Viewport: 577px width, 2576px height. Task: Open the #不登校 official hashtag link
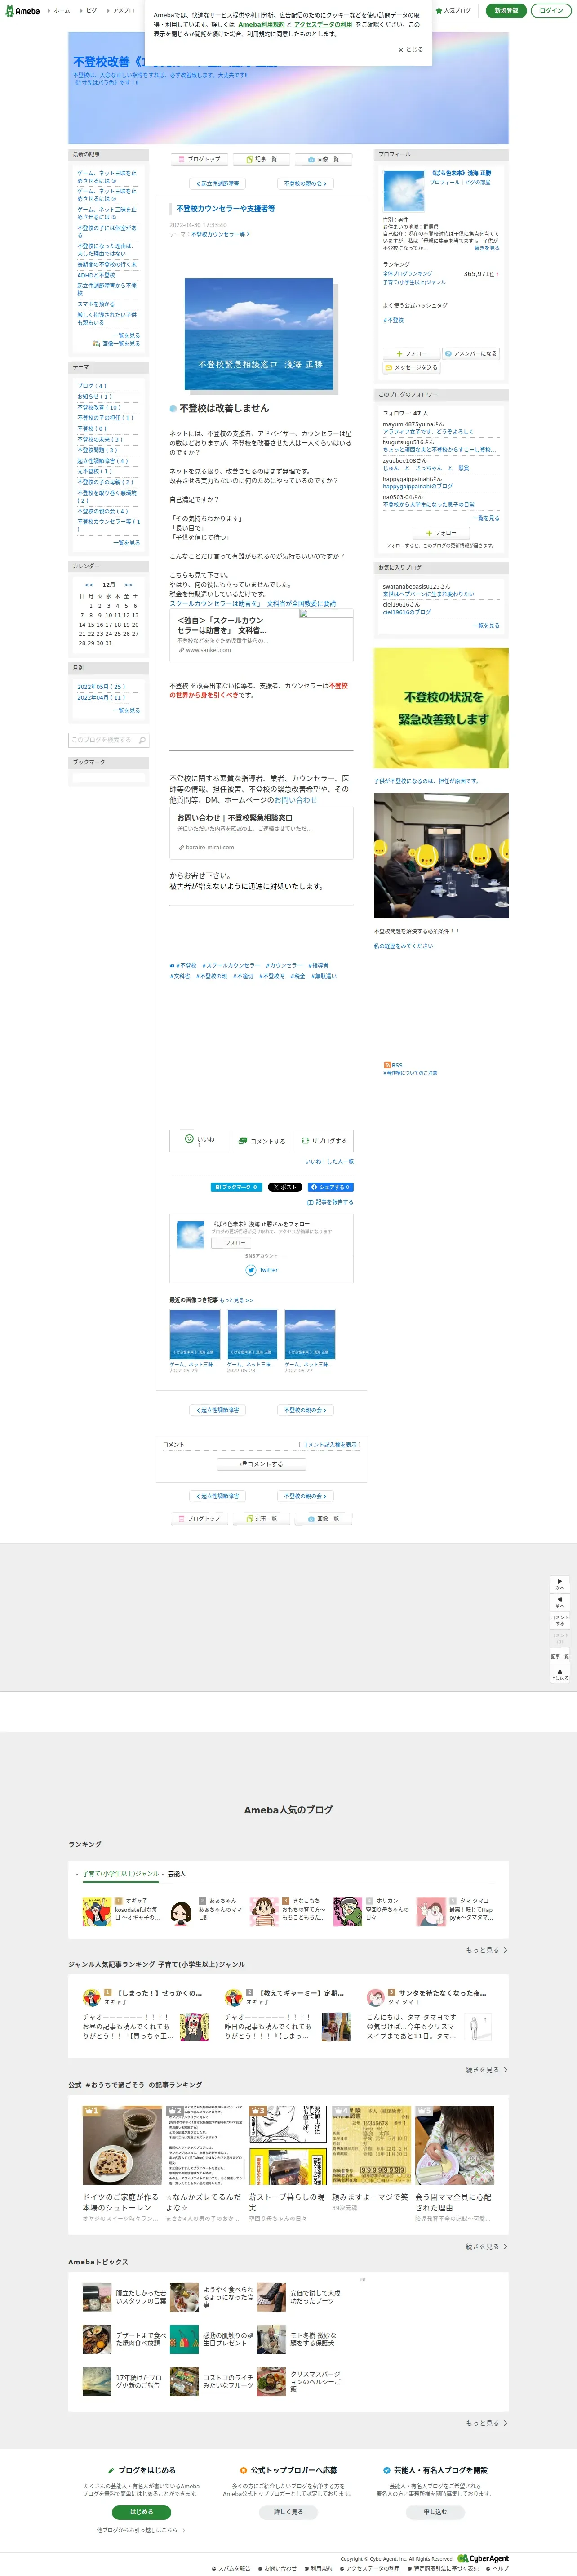[x=393, y=321]
